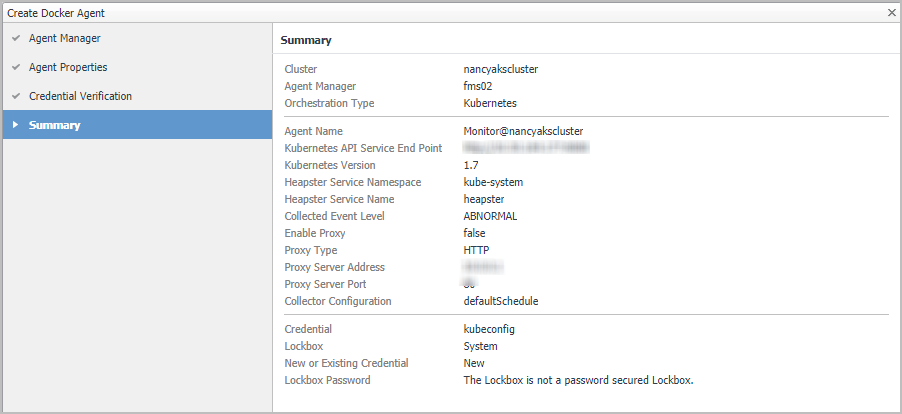The image size is (902, 414).
Task: Click the Kubernetes orchestration type value
Action: coord(490,104)
